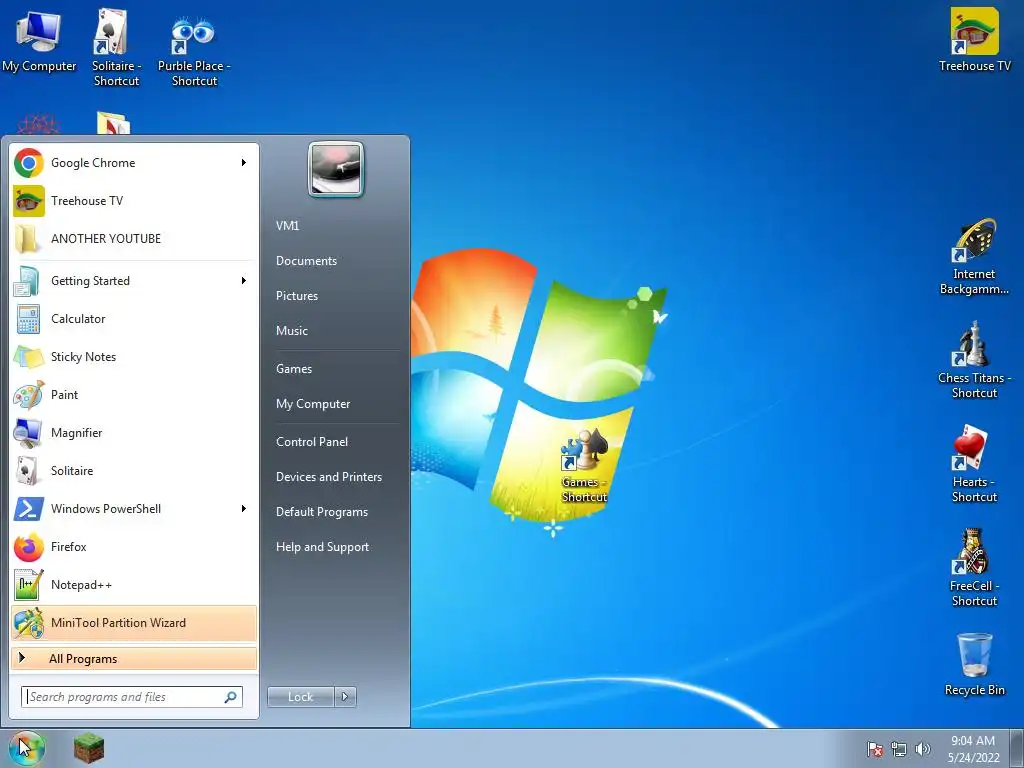The width and height of the screenshot is (1024, 768).
Task: Launch Firefox icon in Start menu
Action: [x=29, y=547]
